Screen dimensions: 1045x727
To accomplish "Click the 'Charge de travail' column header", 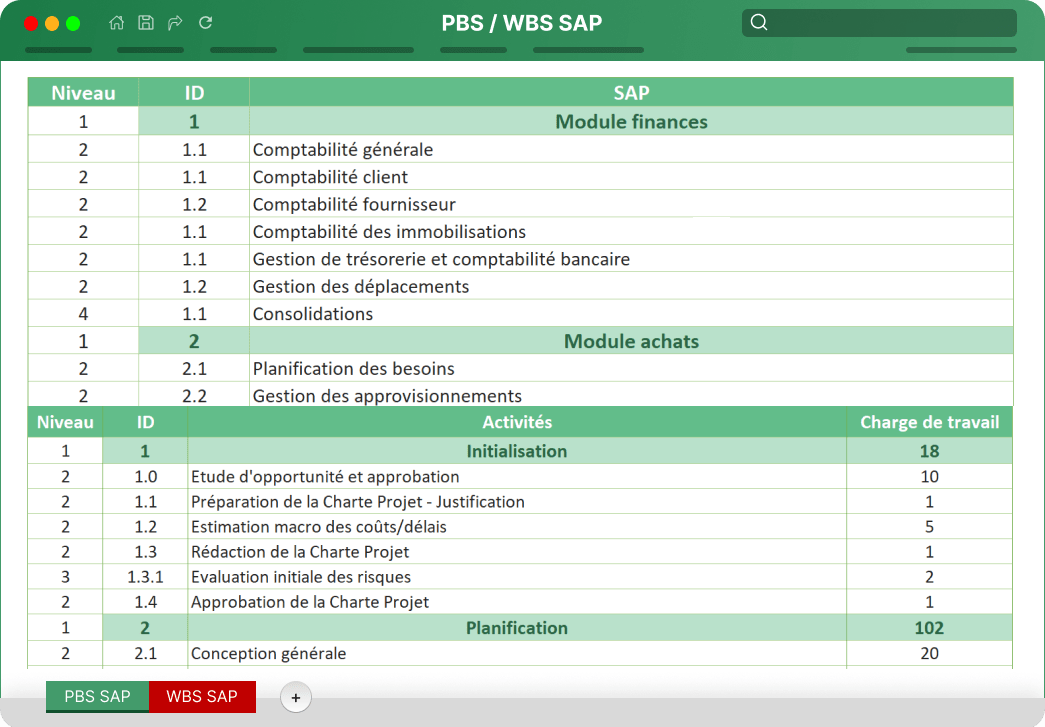I will [x=929, y=422].
